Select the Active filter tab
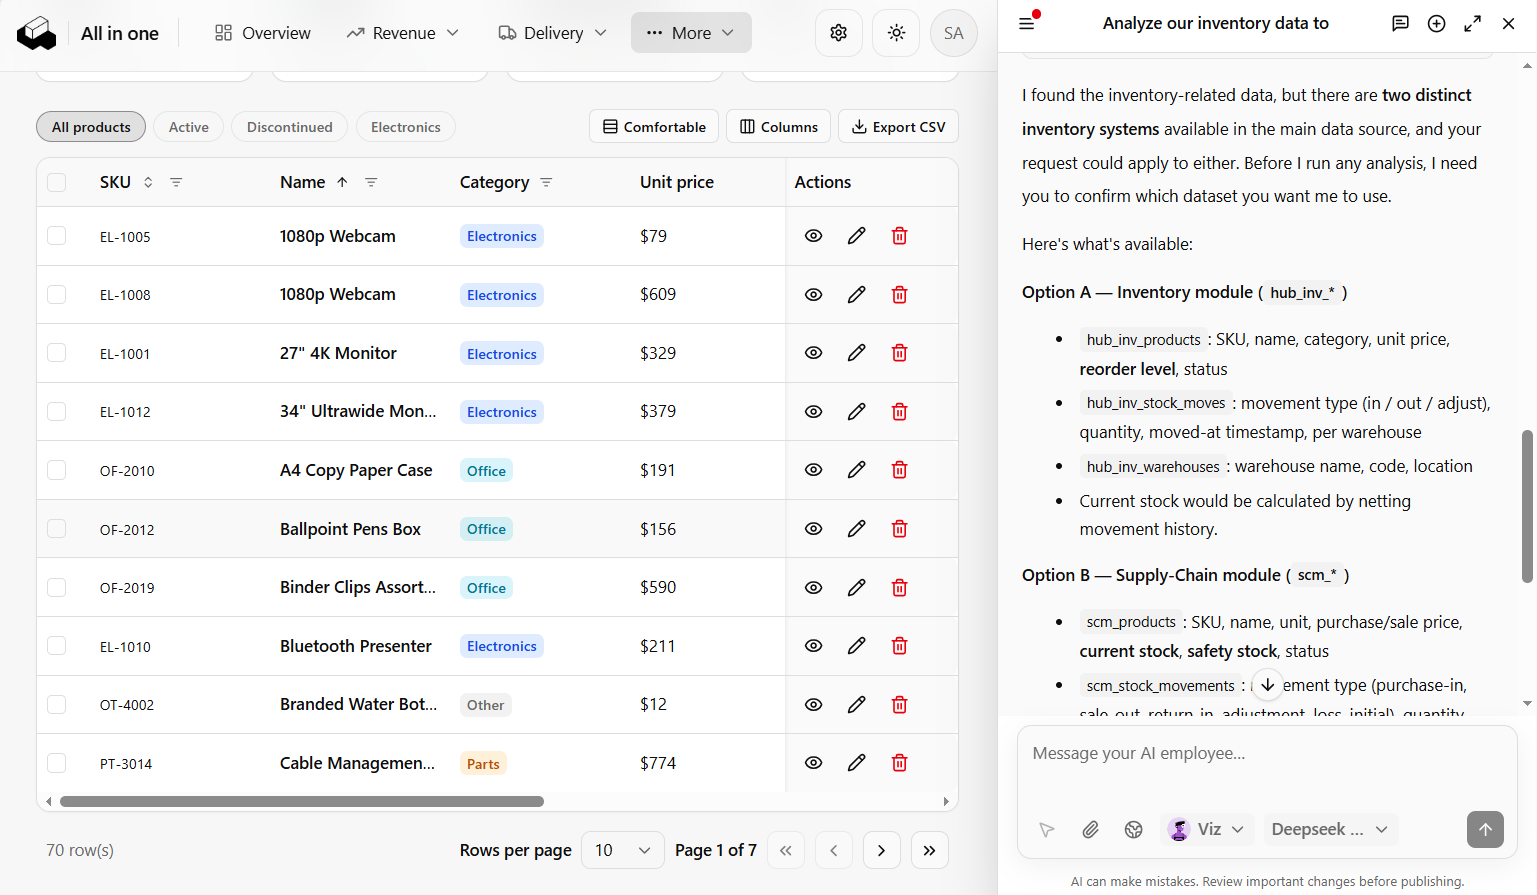The width and height of the screenshot is (1537, 895). coord(189,127)
